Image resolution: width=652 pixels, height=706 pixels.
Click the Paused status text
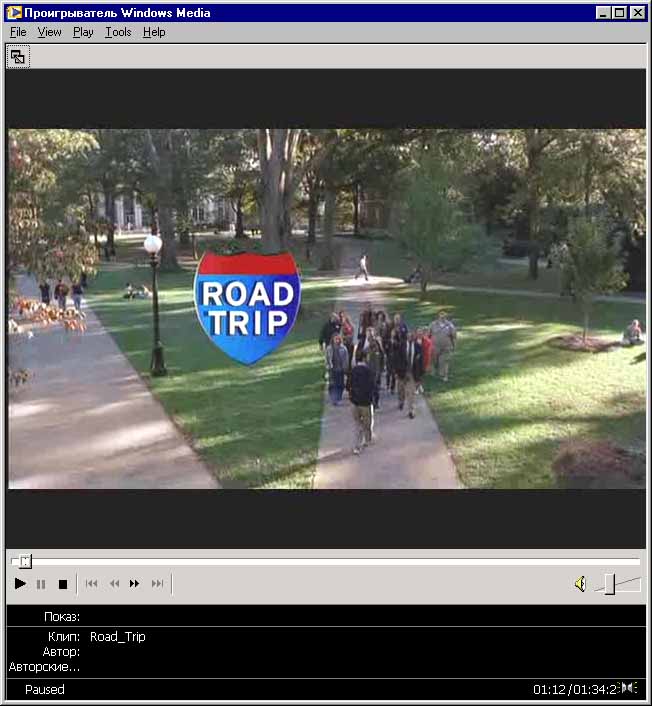[x=45, y=689]
